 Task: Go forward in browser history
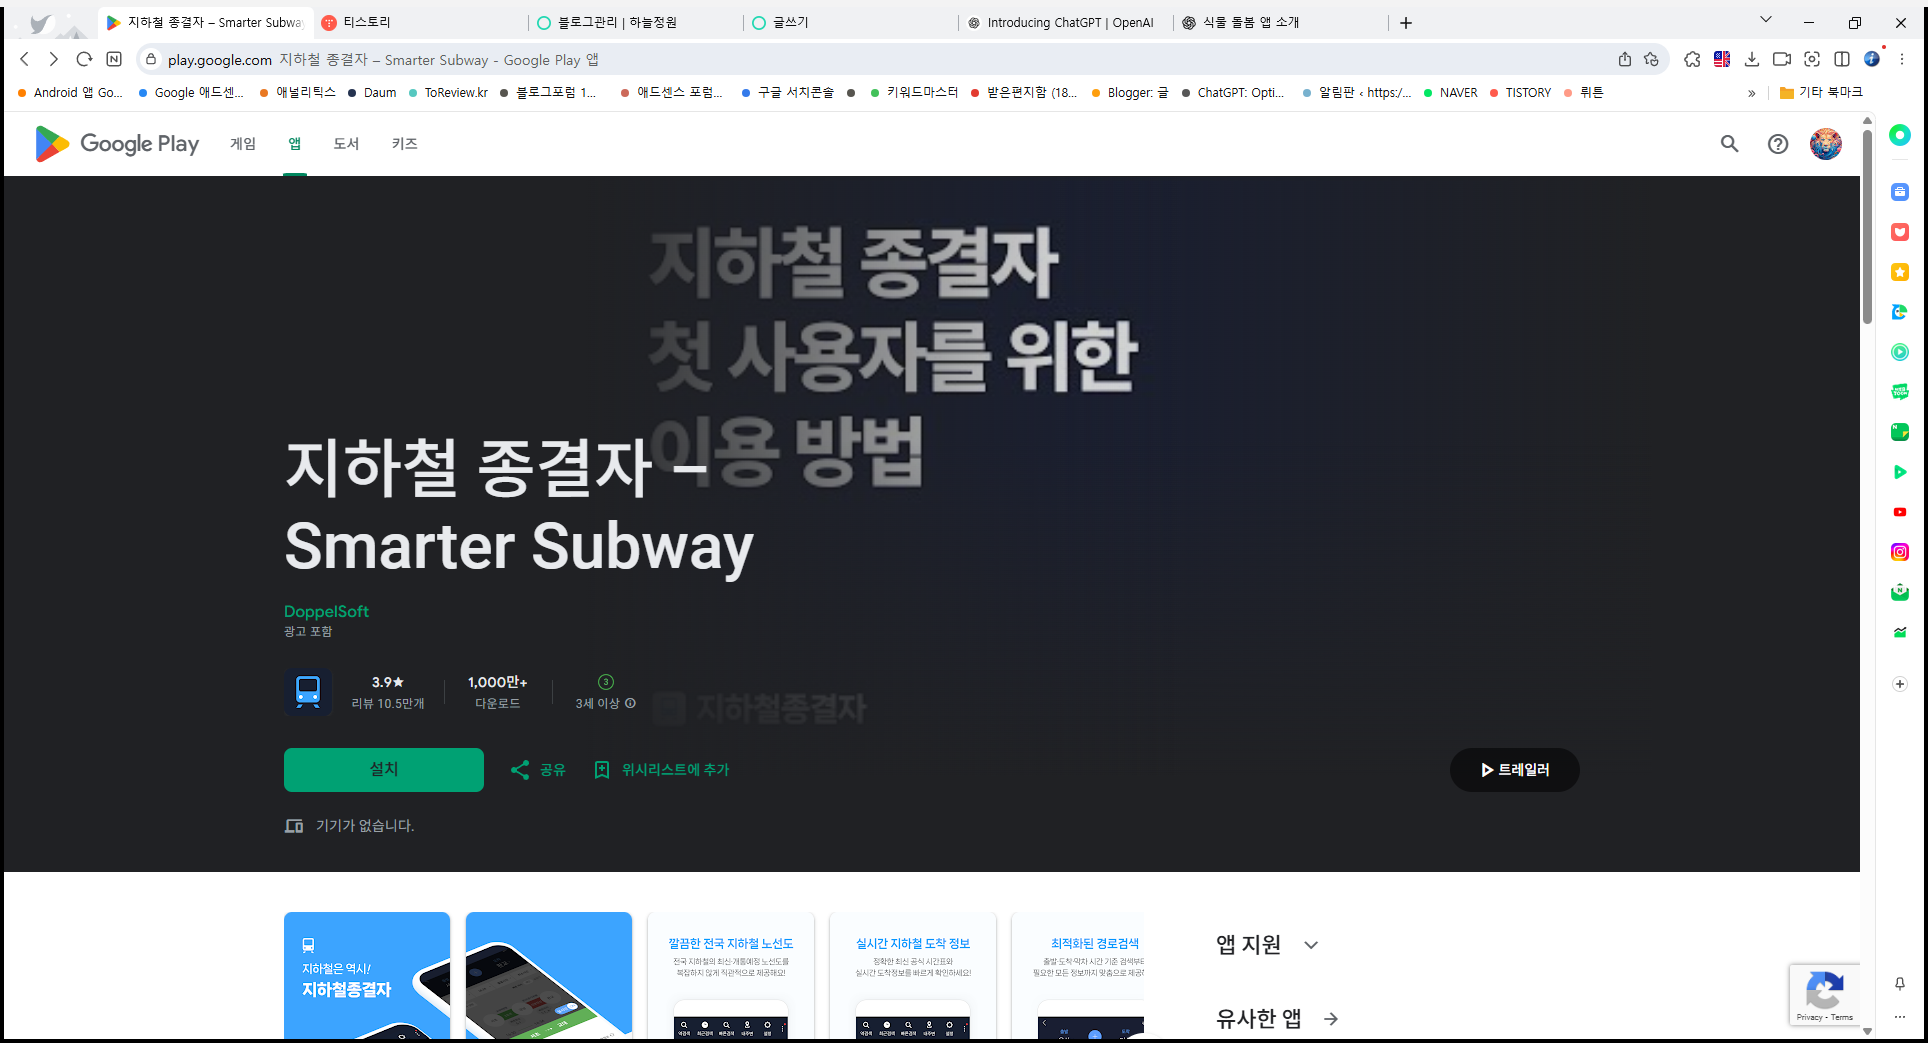pyautogui.click(x=54, y=59)
